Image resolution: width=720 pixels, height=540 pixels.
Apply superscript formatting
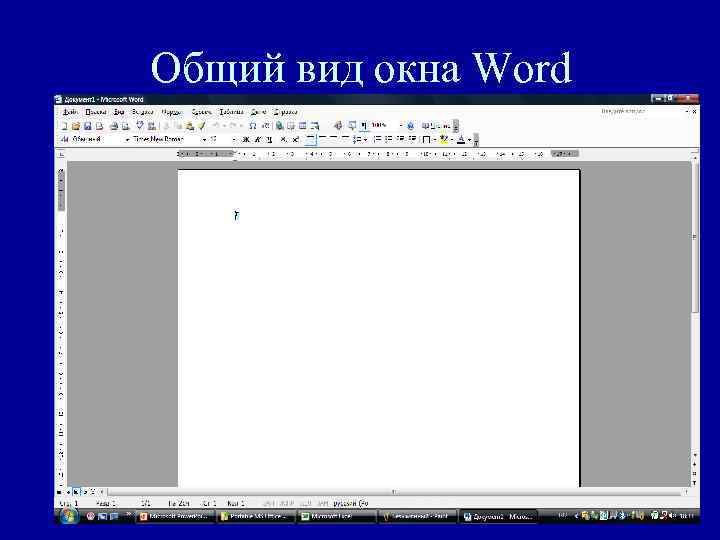[295, 139]
